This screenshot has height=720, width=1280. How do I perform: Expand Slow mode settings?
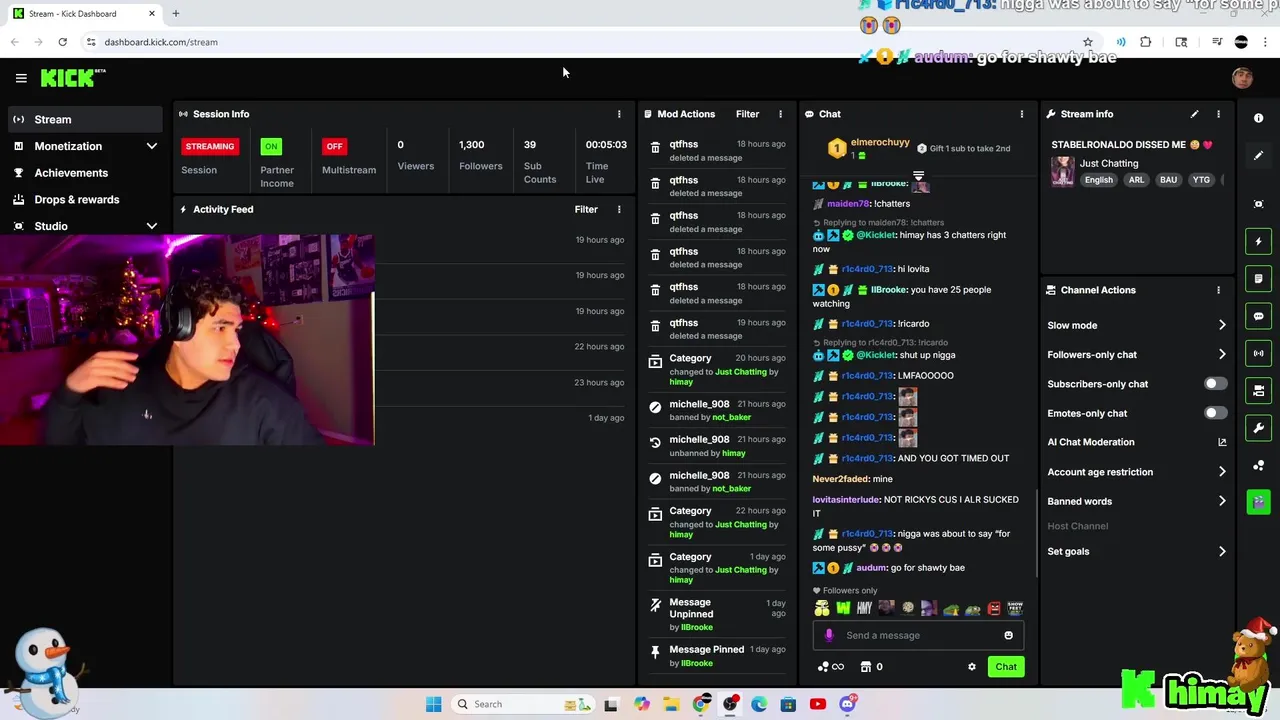[x=1136, y=325]
